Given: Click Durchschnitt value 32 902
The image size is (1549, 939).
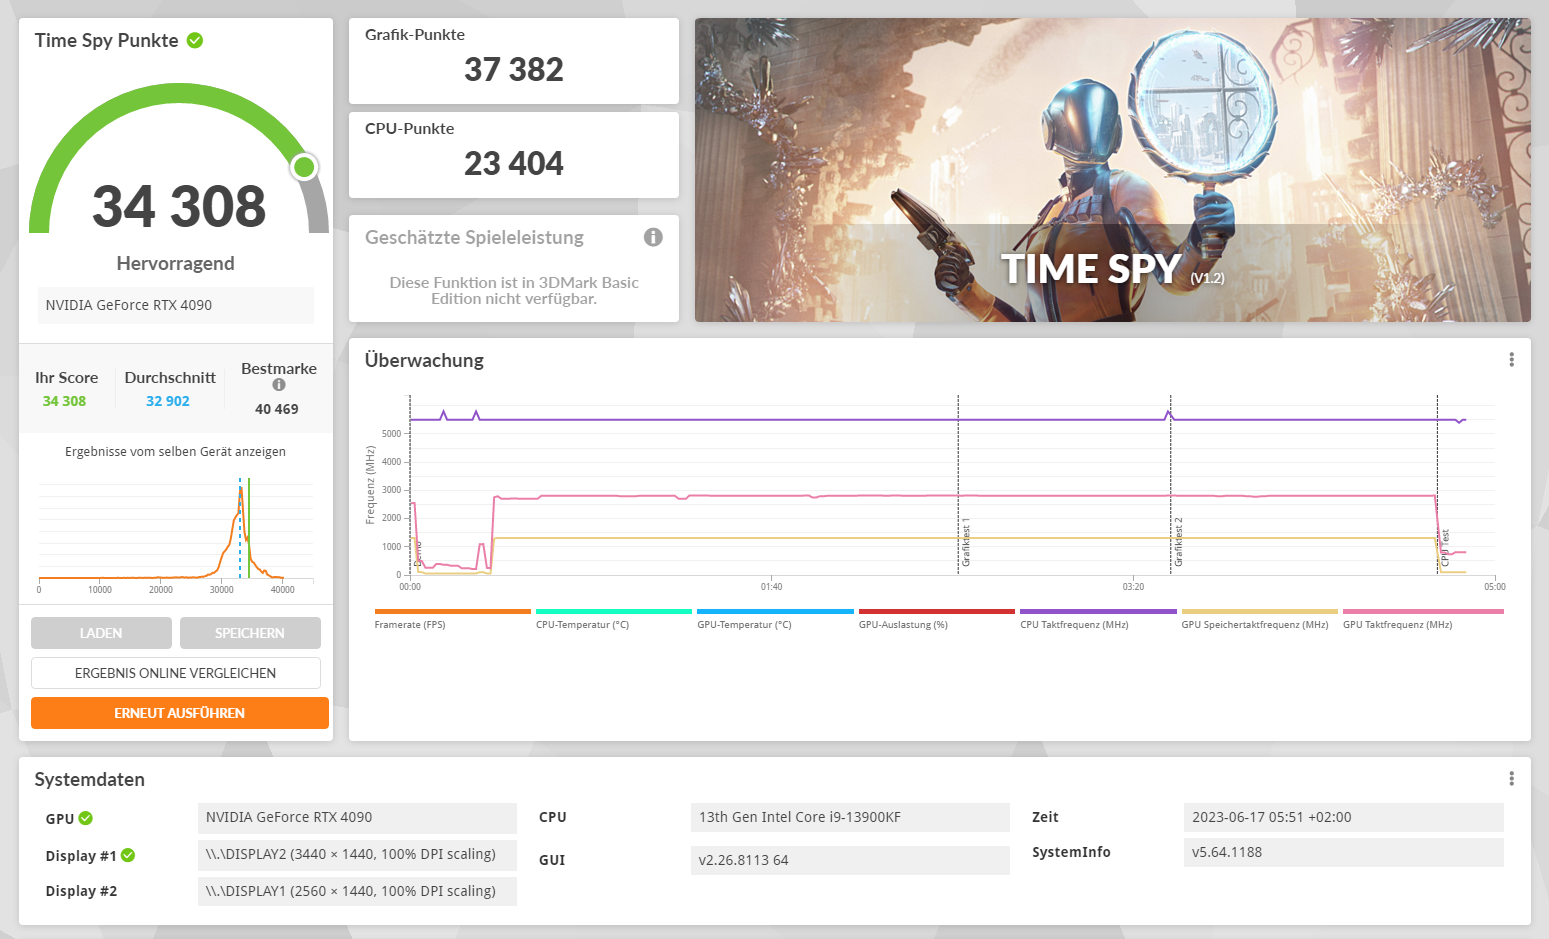Looking at the screenshot, I should 168,401.
